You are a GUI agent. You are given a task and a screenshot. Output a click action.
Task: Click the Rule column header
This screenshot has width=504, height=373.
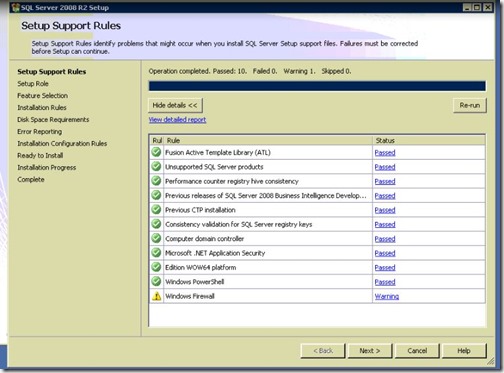[268, 140]
